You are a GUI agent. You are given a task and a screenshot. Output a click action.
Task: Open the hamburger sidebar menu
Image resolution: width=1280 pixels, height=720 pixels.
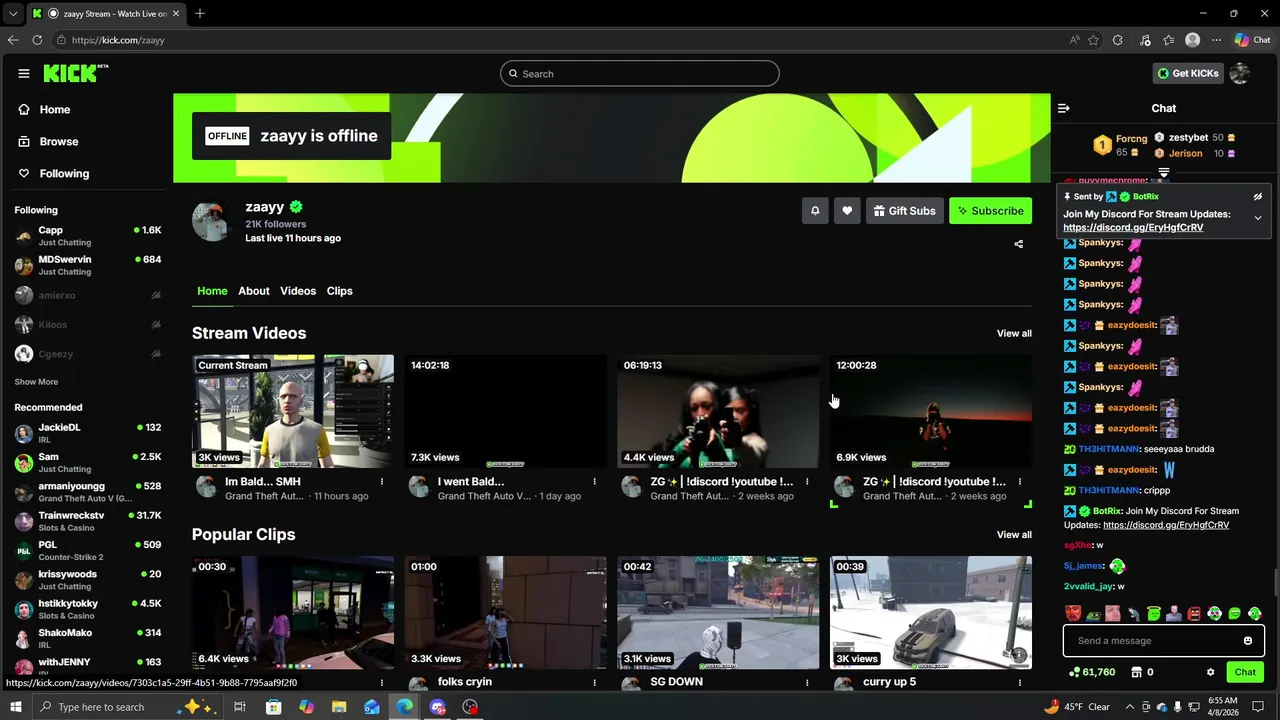pos(24,73)
